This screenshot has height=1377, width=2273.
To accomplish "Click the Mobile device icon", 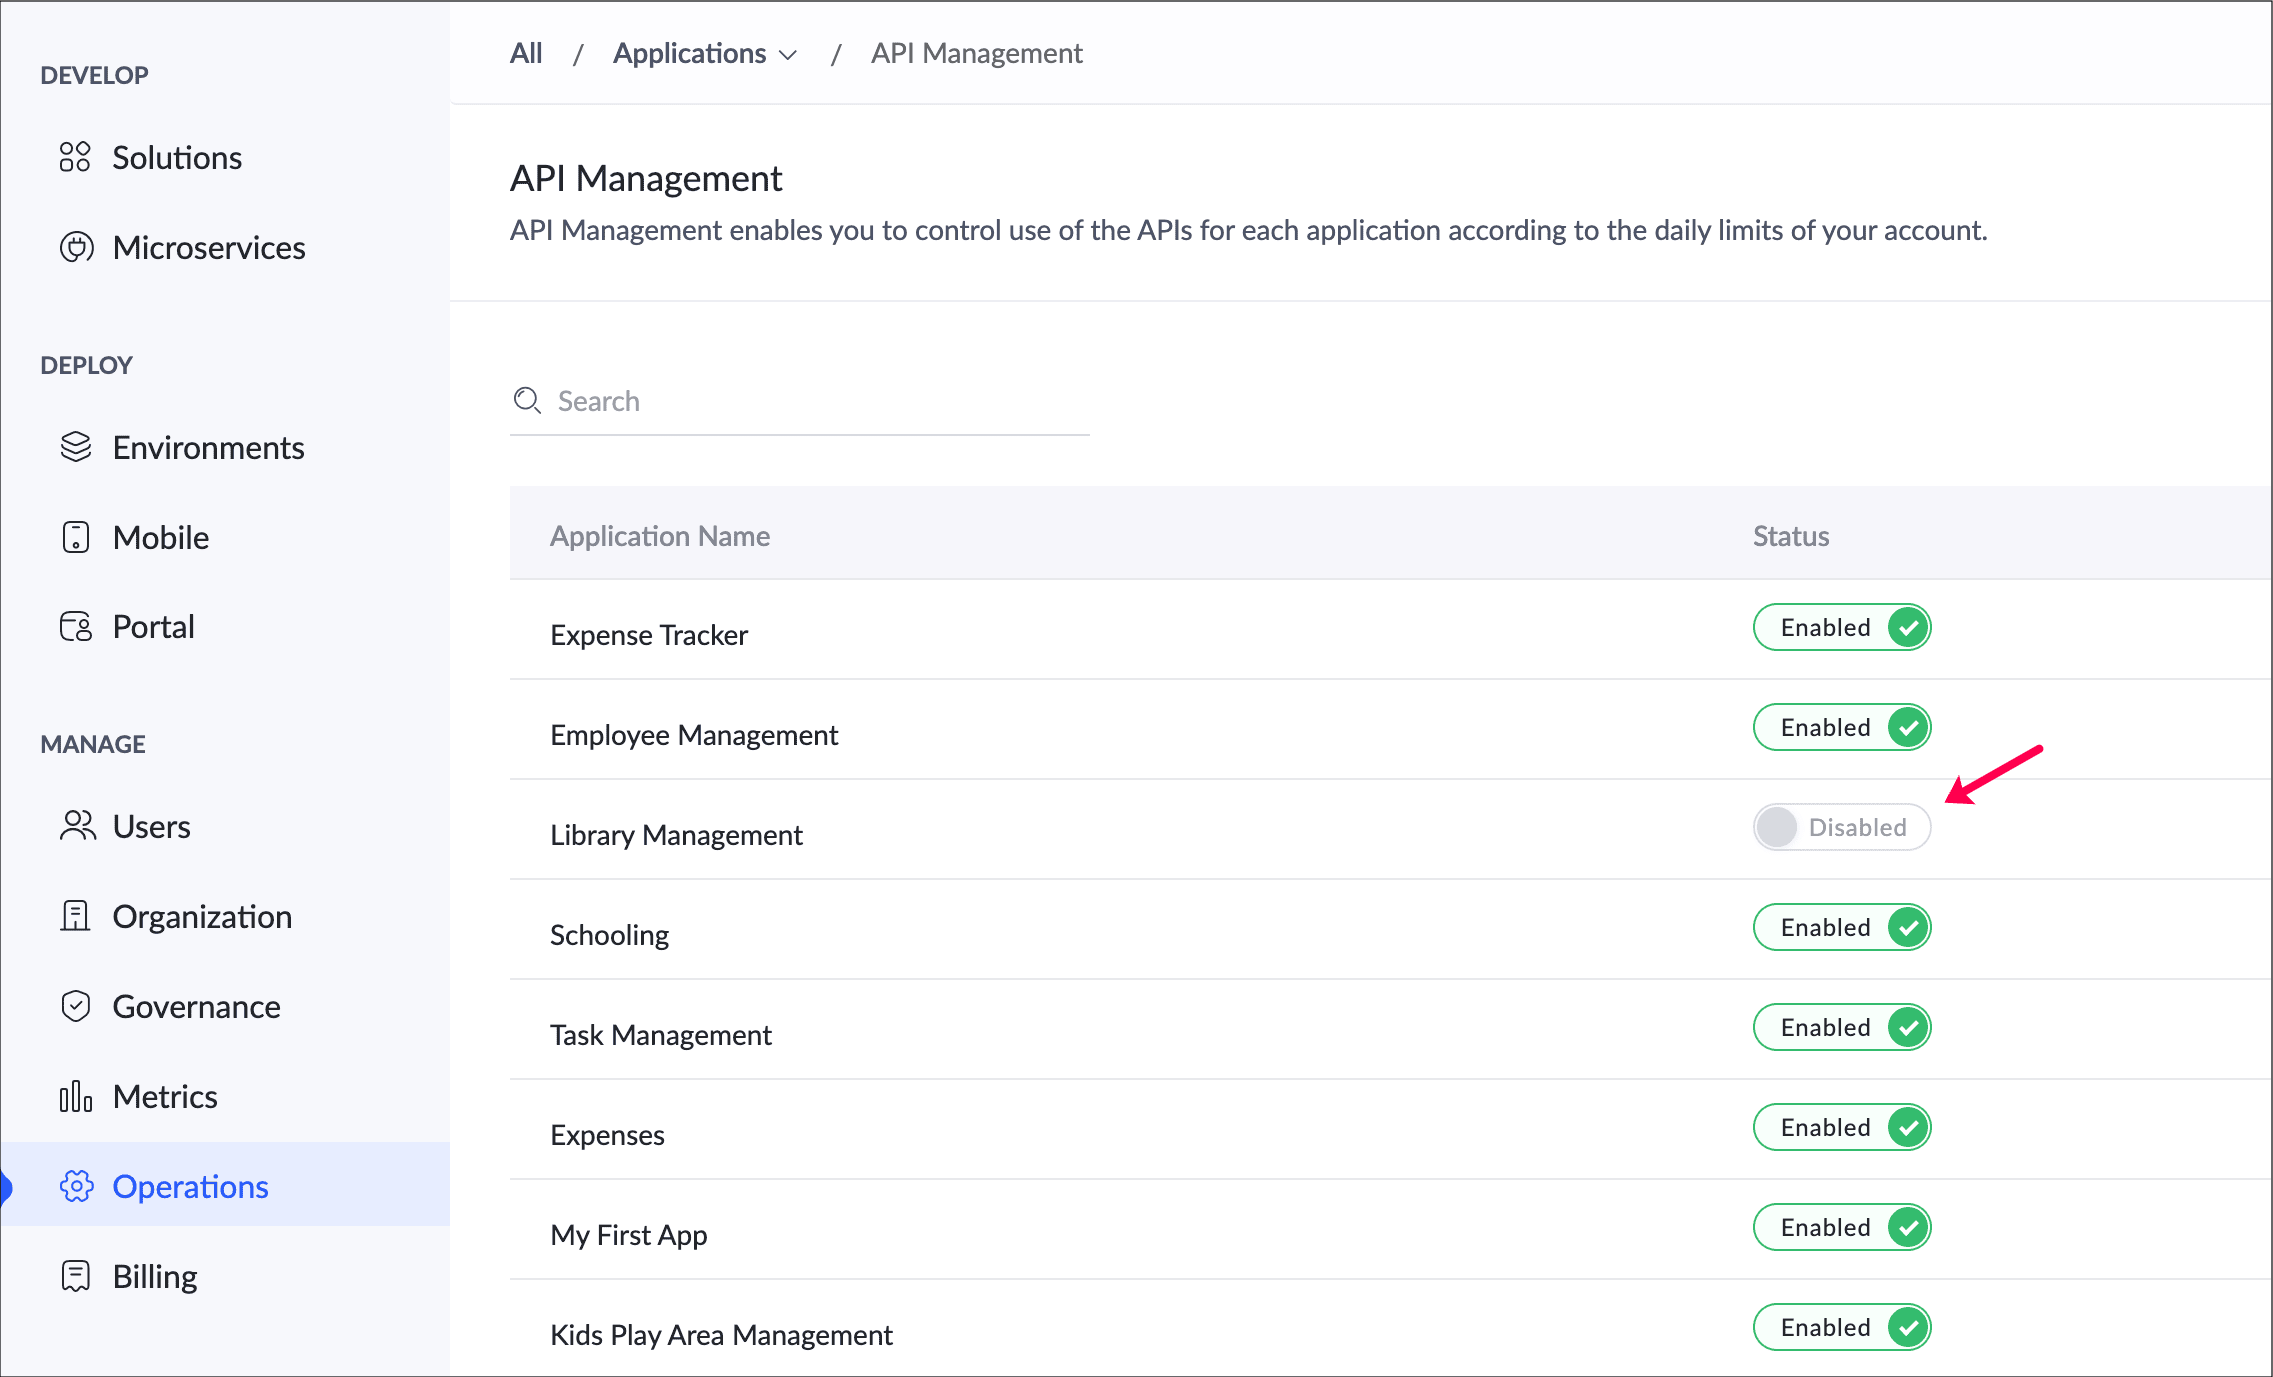I will (x=76, y=537).
